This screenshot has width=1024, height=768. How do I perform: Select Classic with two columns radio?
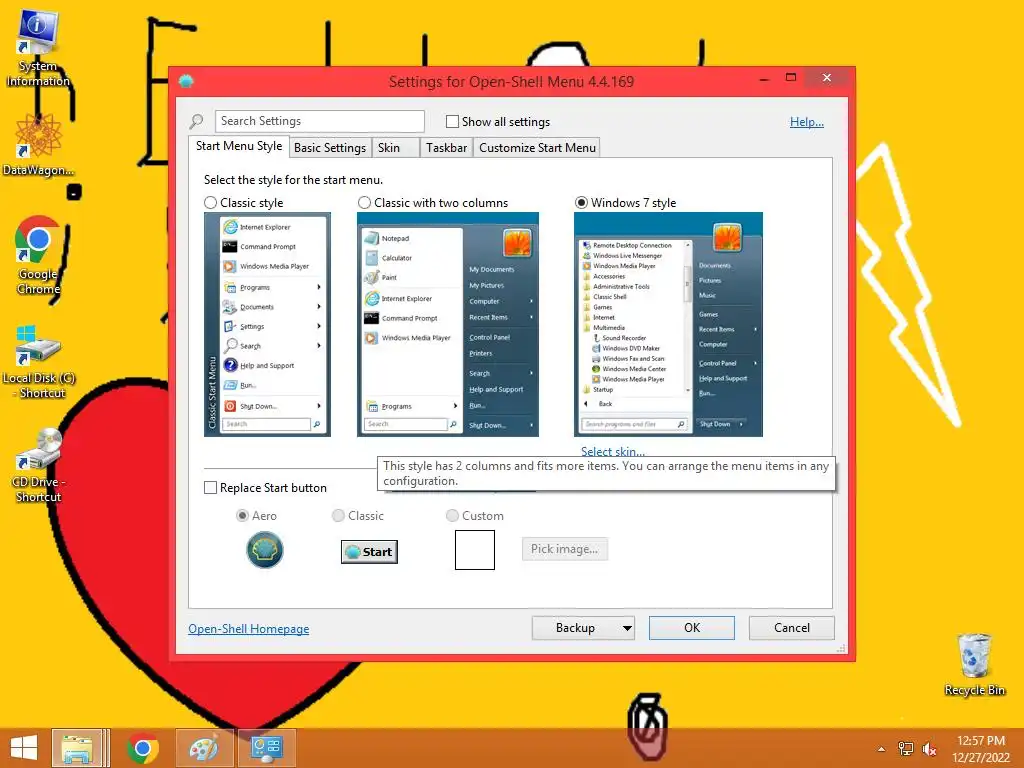(x=364, y=202)
